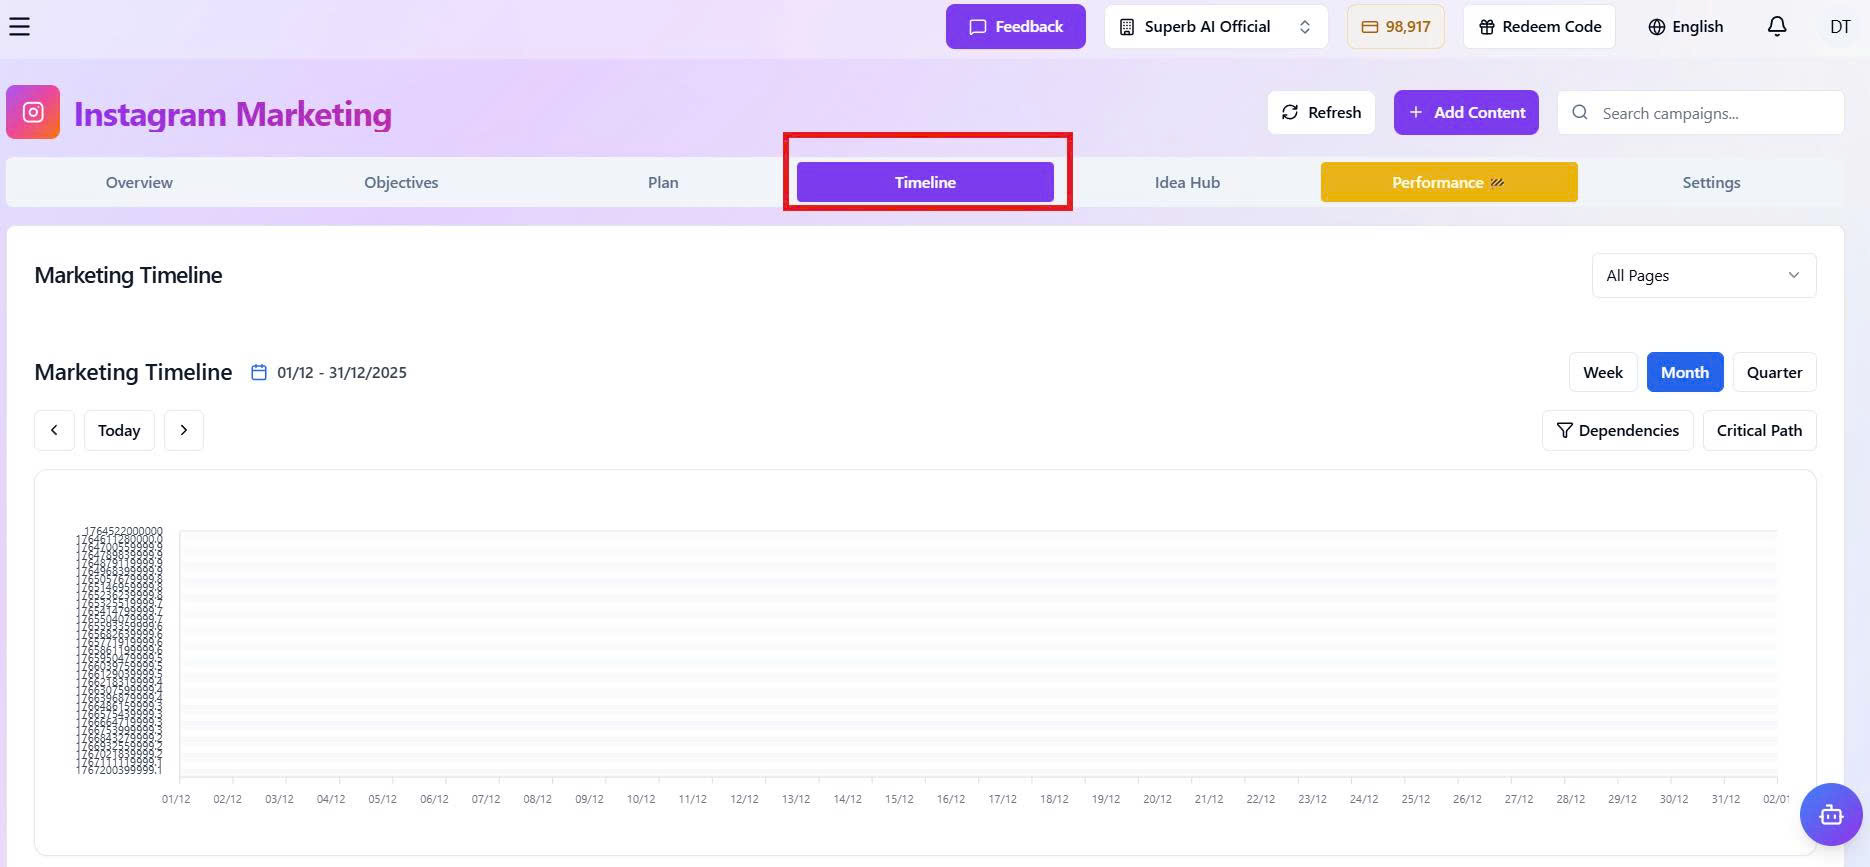Switch timeline view to Week
This screenshot has height=867, width=1870.
[x=1602, y=372]
